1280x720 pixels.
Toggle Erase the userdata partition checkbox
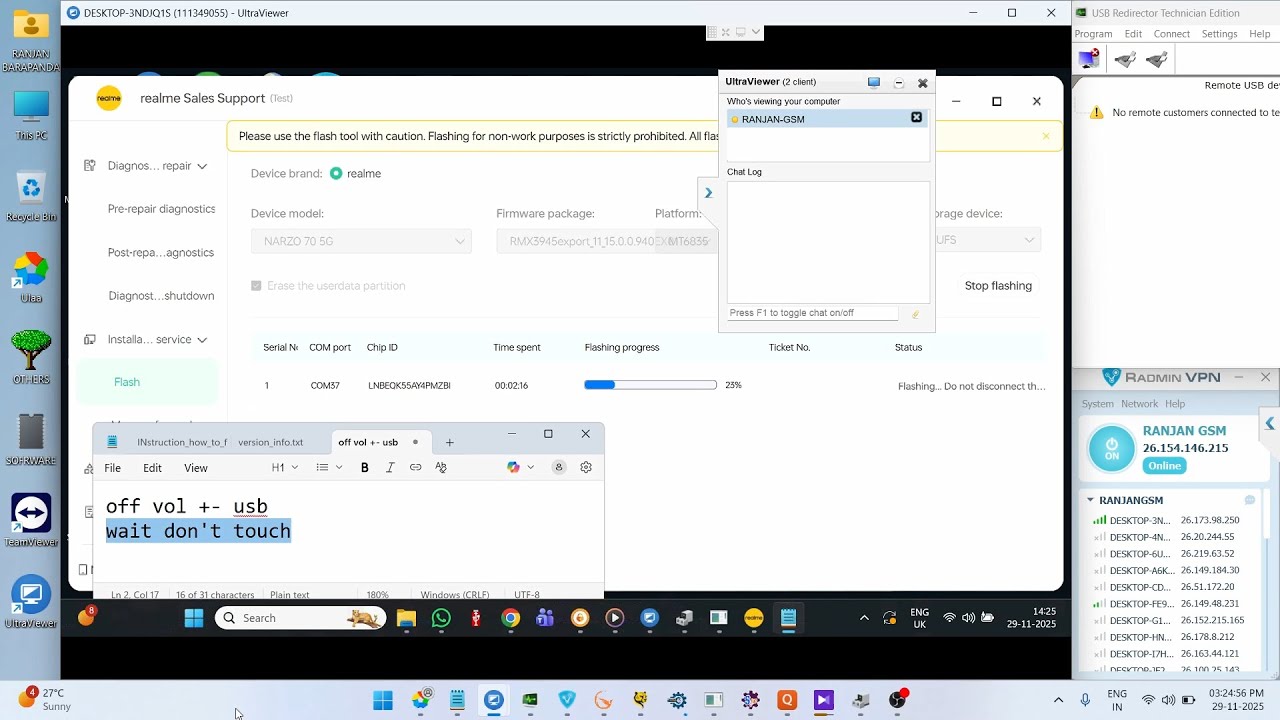(256, 286)
